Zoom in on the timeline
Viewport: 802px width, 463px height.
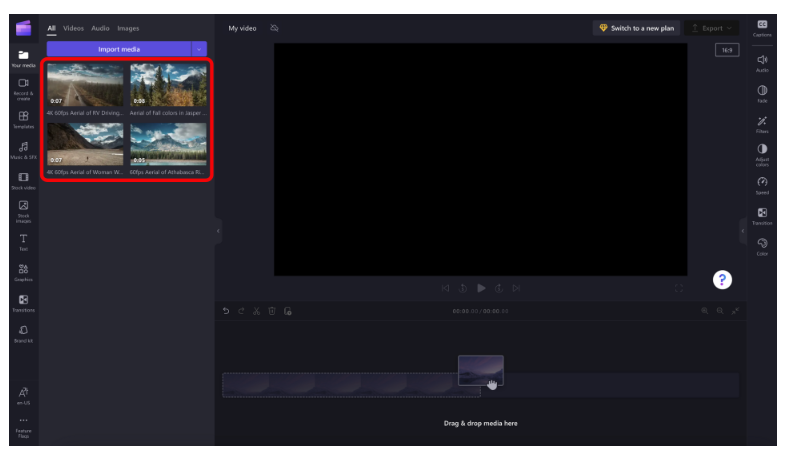click(705, 311)
